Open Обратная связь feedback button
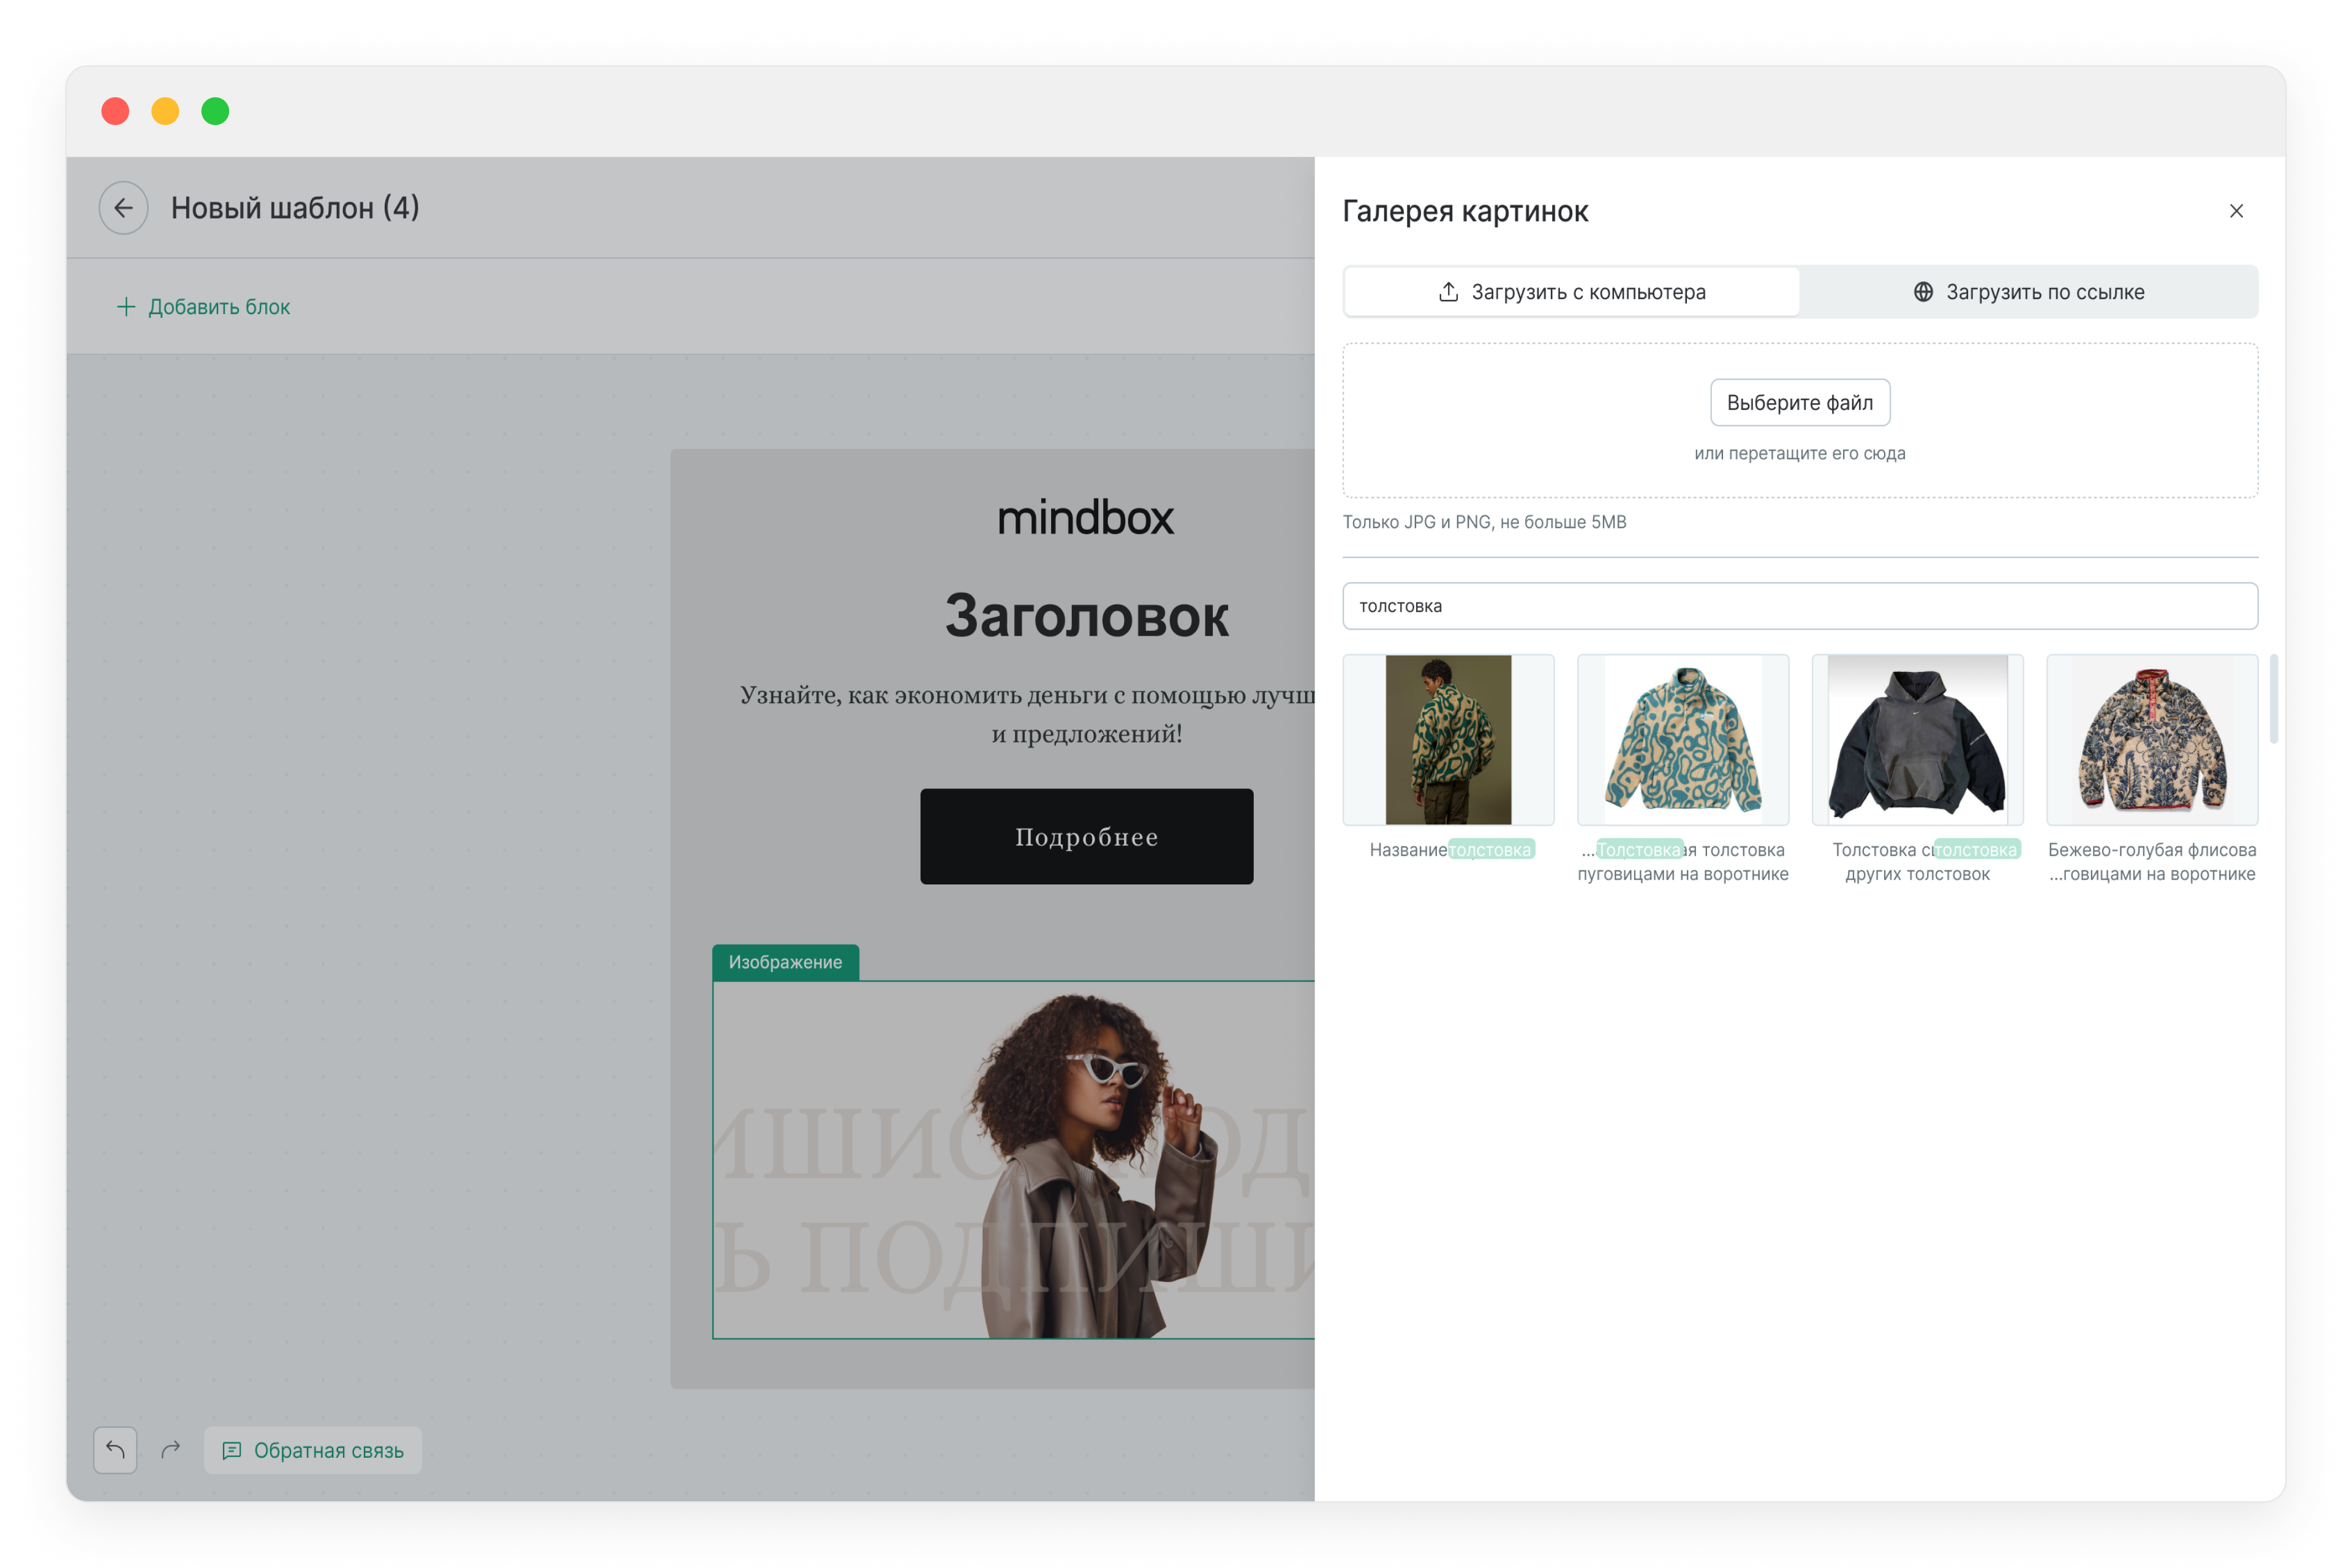Viewport: 2352px width, 1568px height. [x=313, y=1450]
